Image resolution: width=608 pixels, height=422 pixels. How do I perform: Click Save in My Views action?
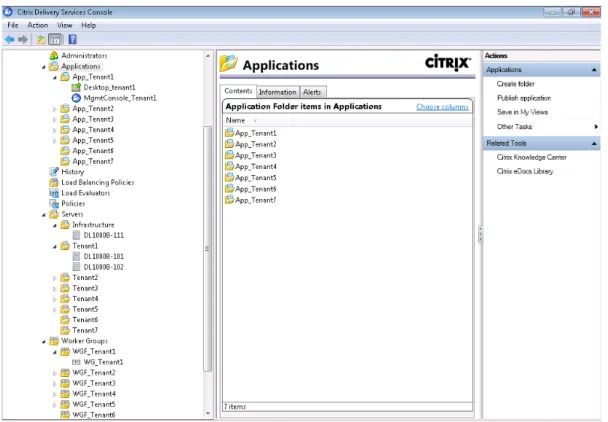click(x=522, y=112)
